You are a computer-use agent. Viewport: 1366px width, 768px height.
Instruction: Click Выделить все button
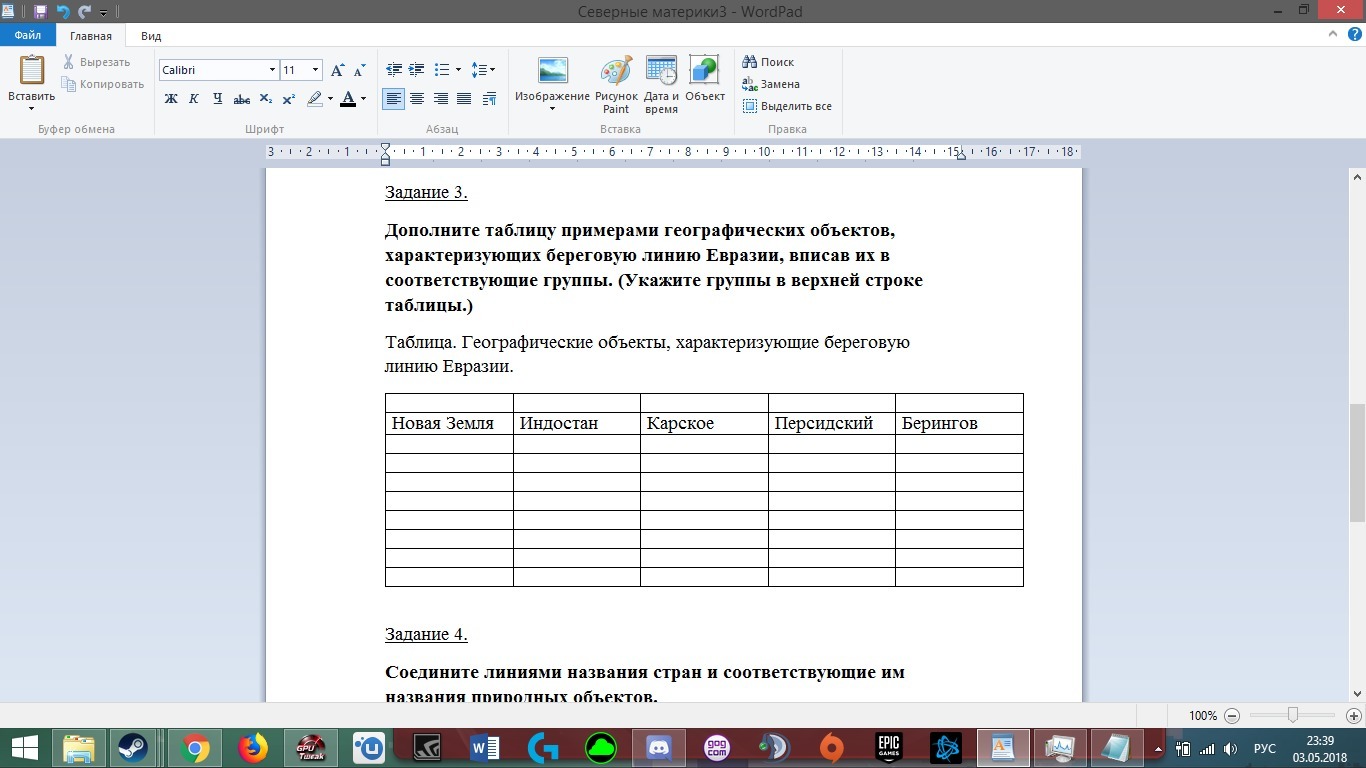[x=787, y=106]
